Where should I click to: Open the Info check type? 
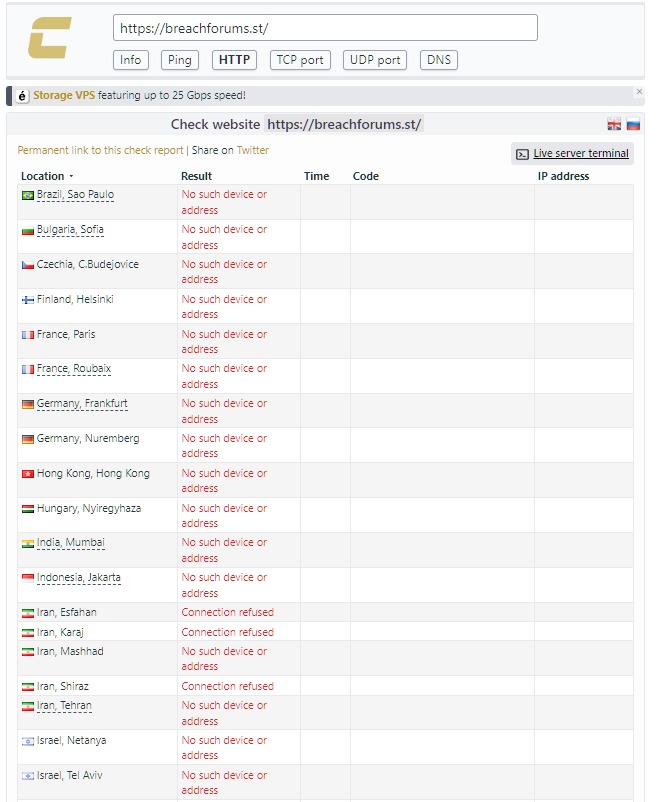click(x=131, y=60)
